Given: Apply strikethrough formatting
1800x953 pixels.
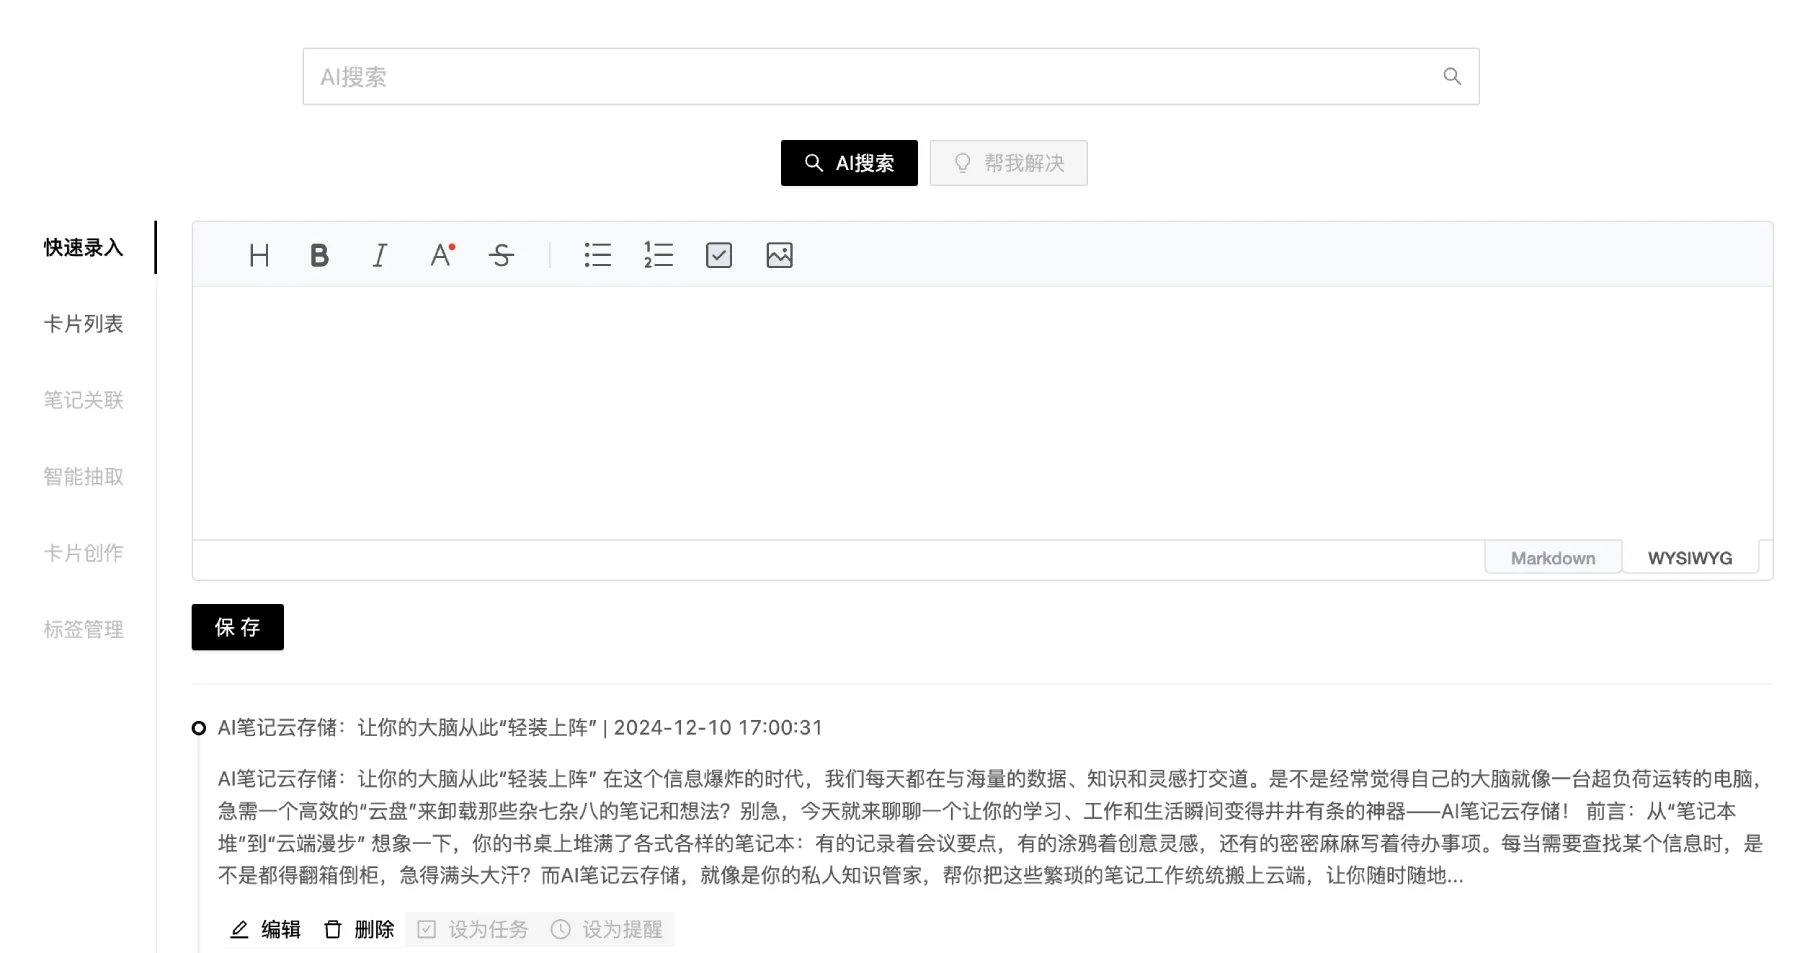Looking at the screenshot, I should (x=501, y=255).
